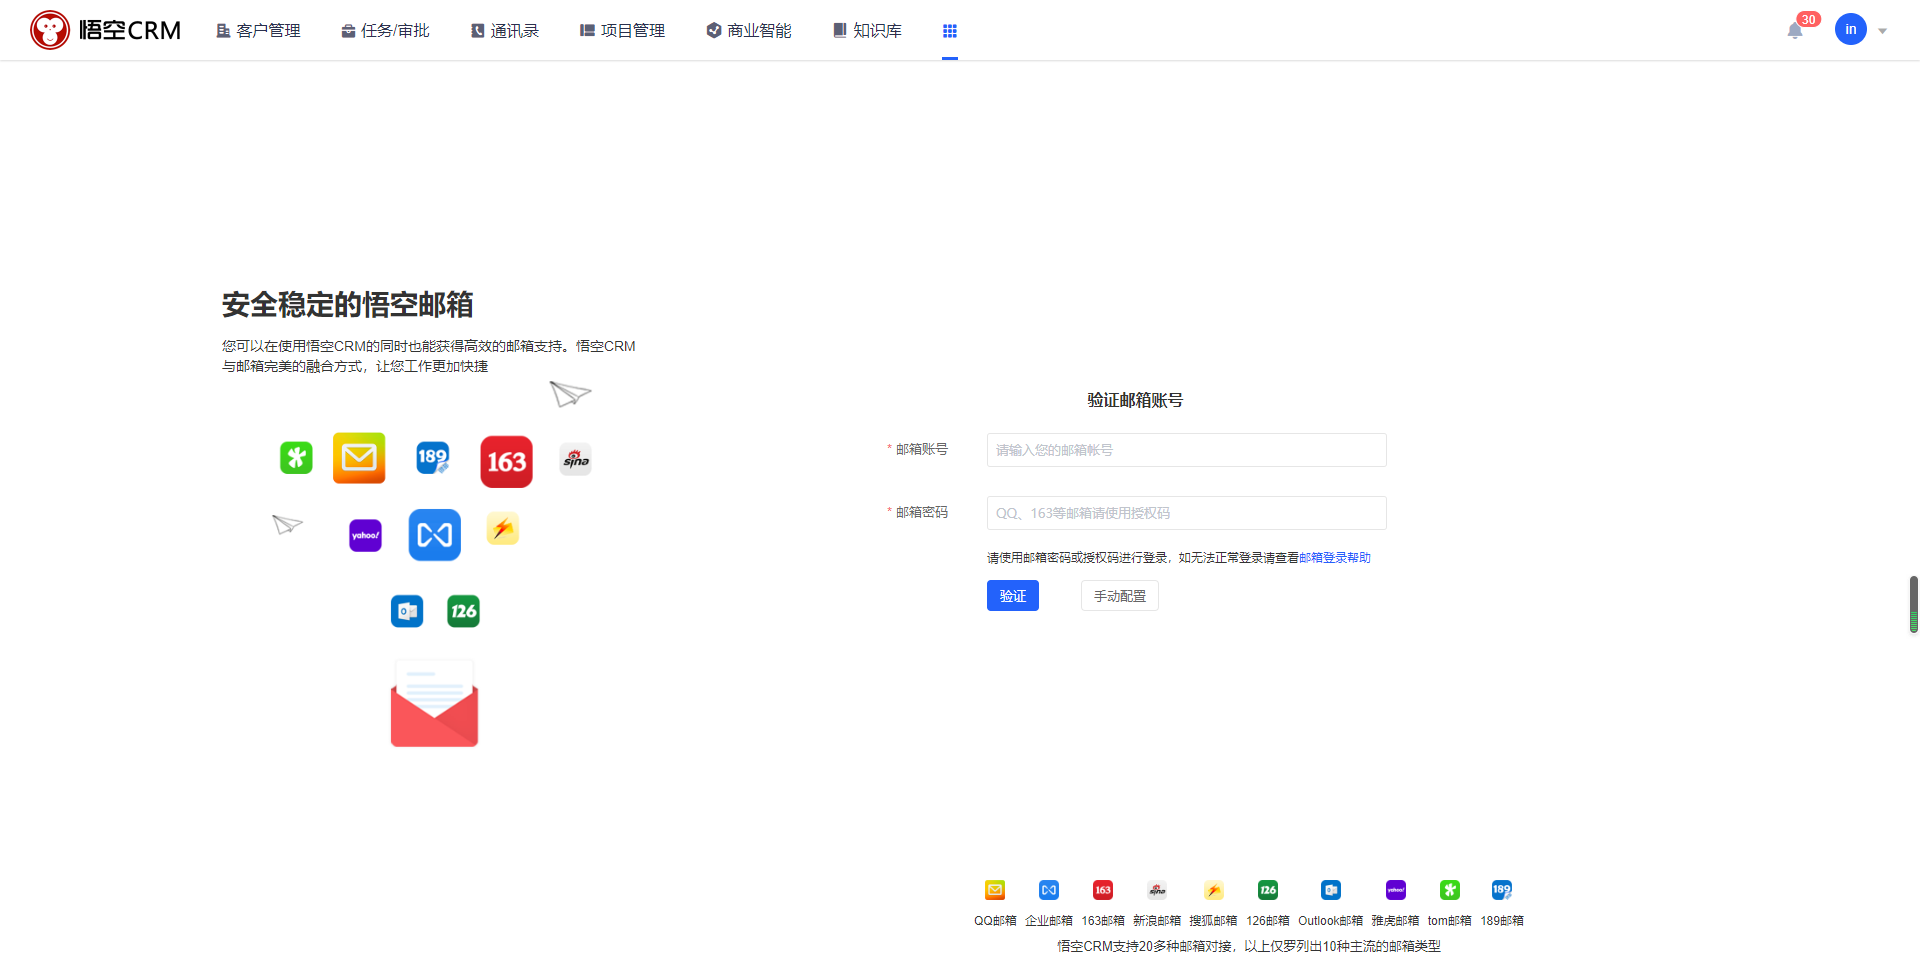Select Outlook邮箱 icon in bottom row
1920x969 pixels.
tap(1331, 890)
